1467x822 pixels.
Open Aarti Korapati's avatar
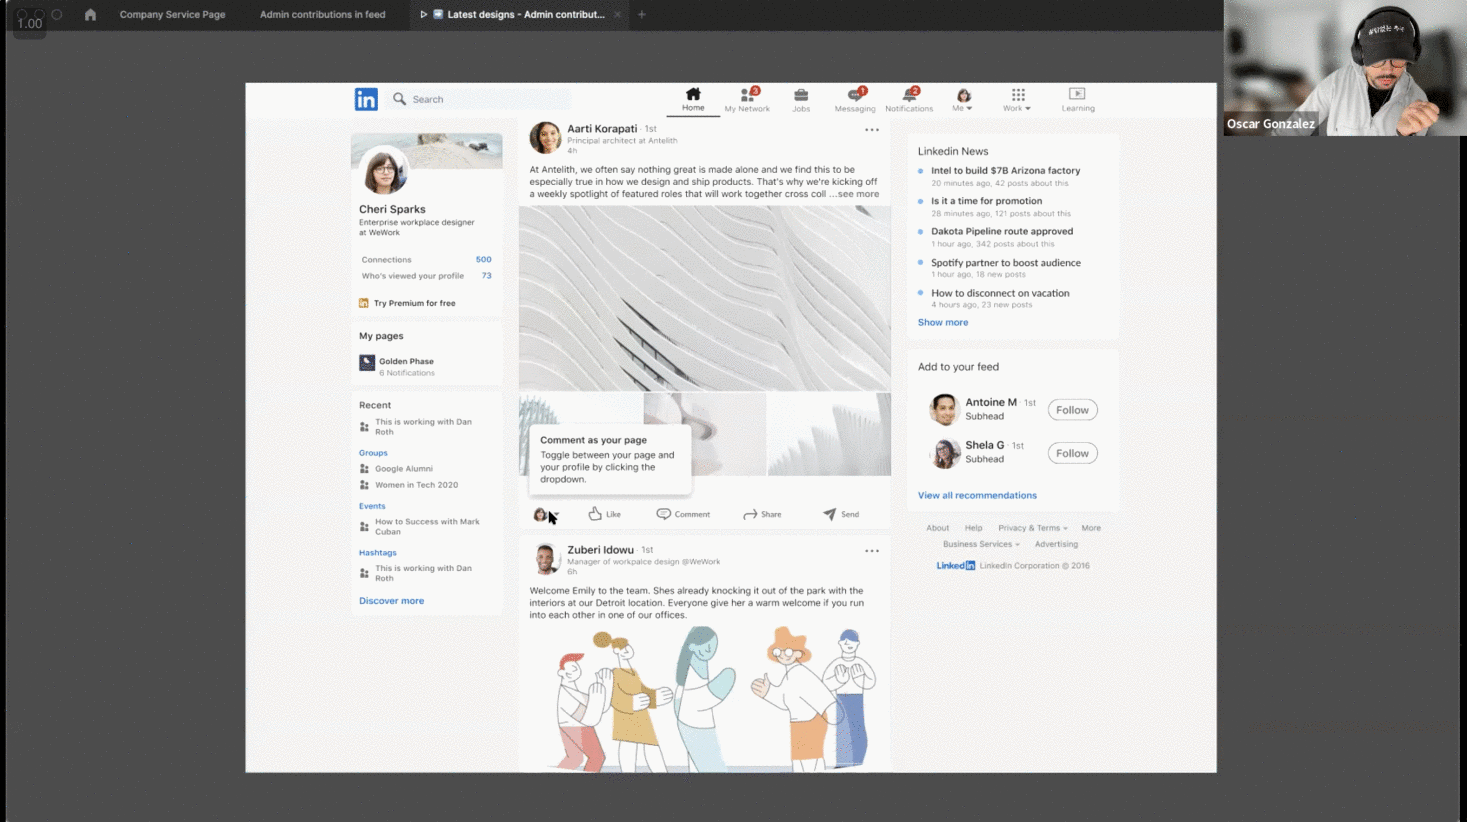point(545,138)
